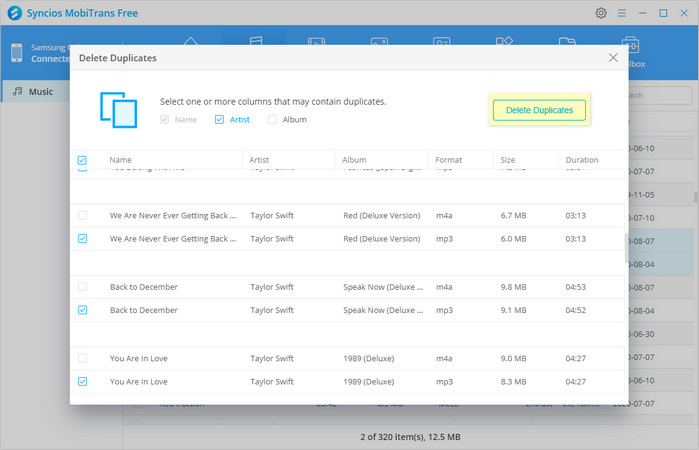Click the Syncios MobiTrans logo icon
The image size is (699, 450).
click(14, 13)
